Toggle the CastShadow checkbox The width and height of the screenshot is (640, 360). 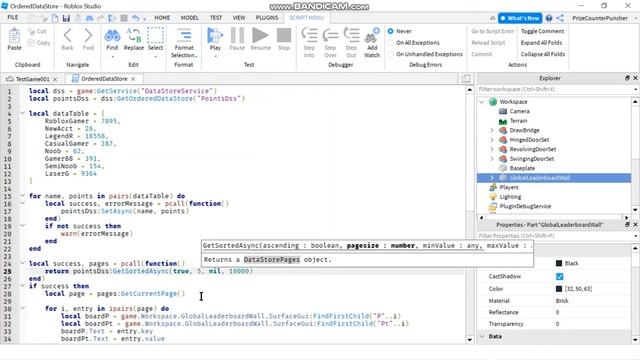(x=559, y=276)
